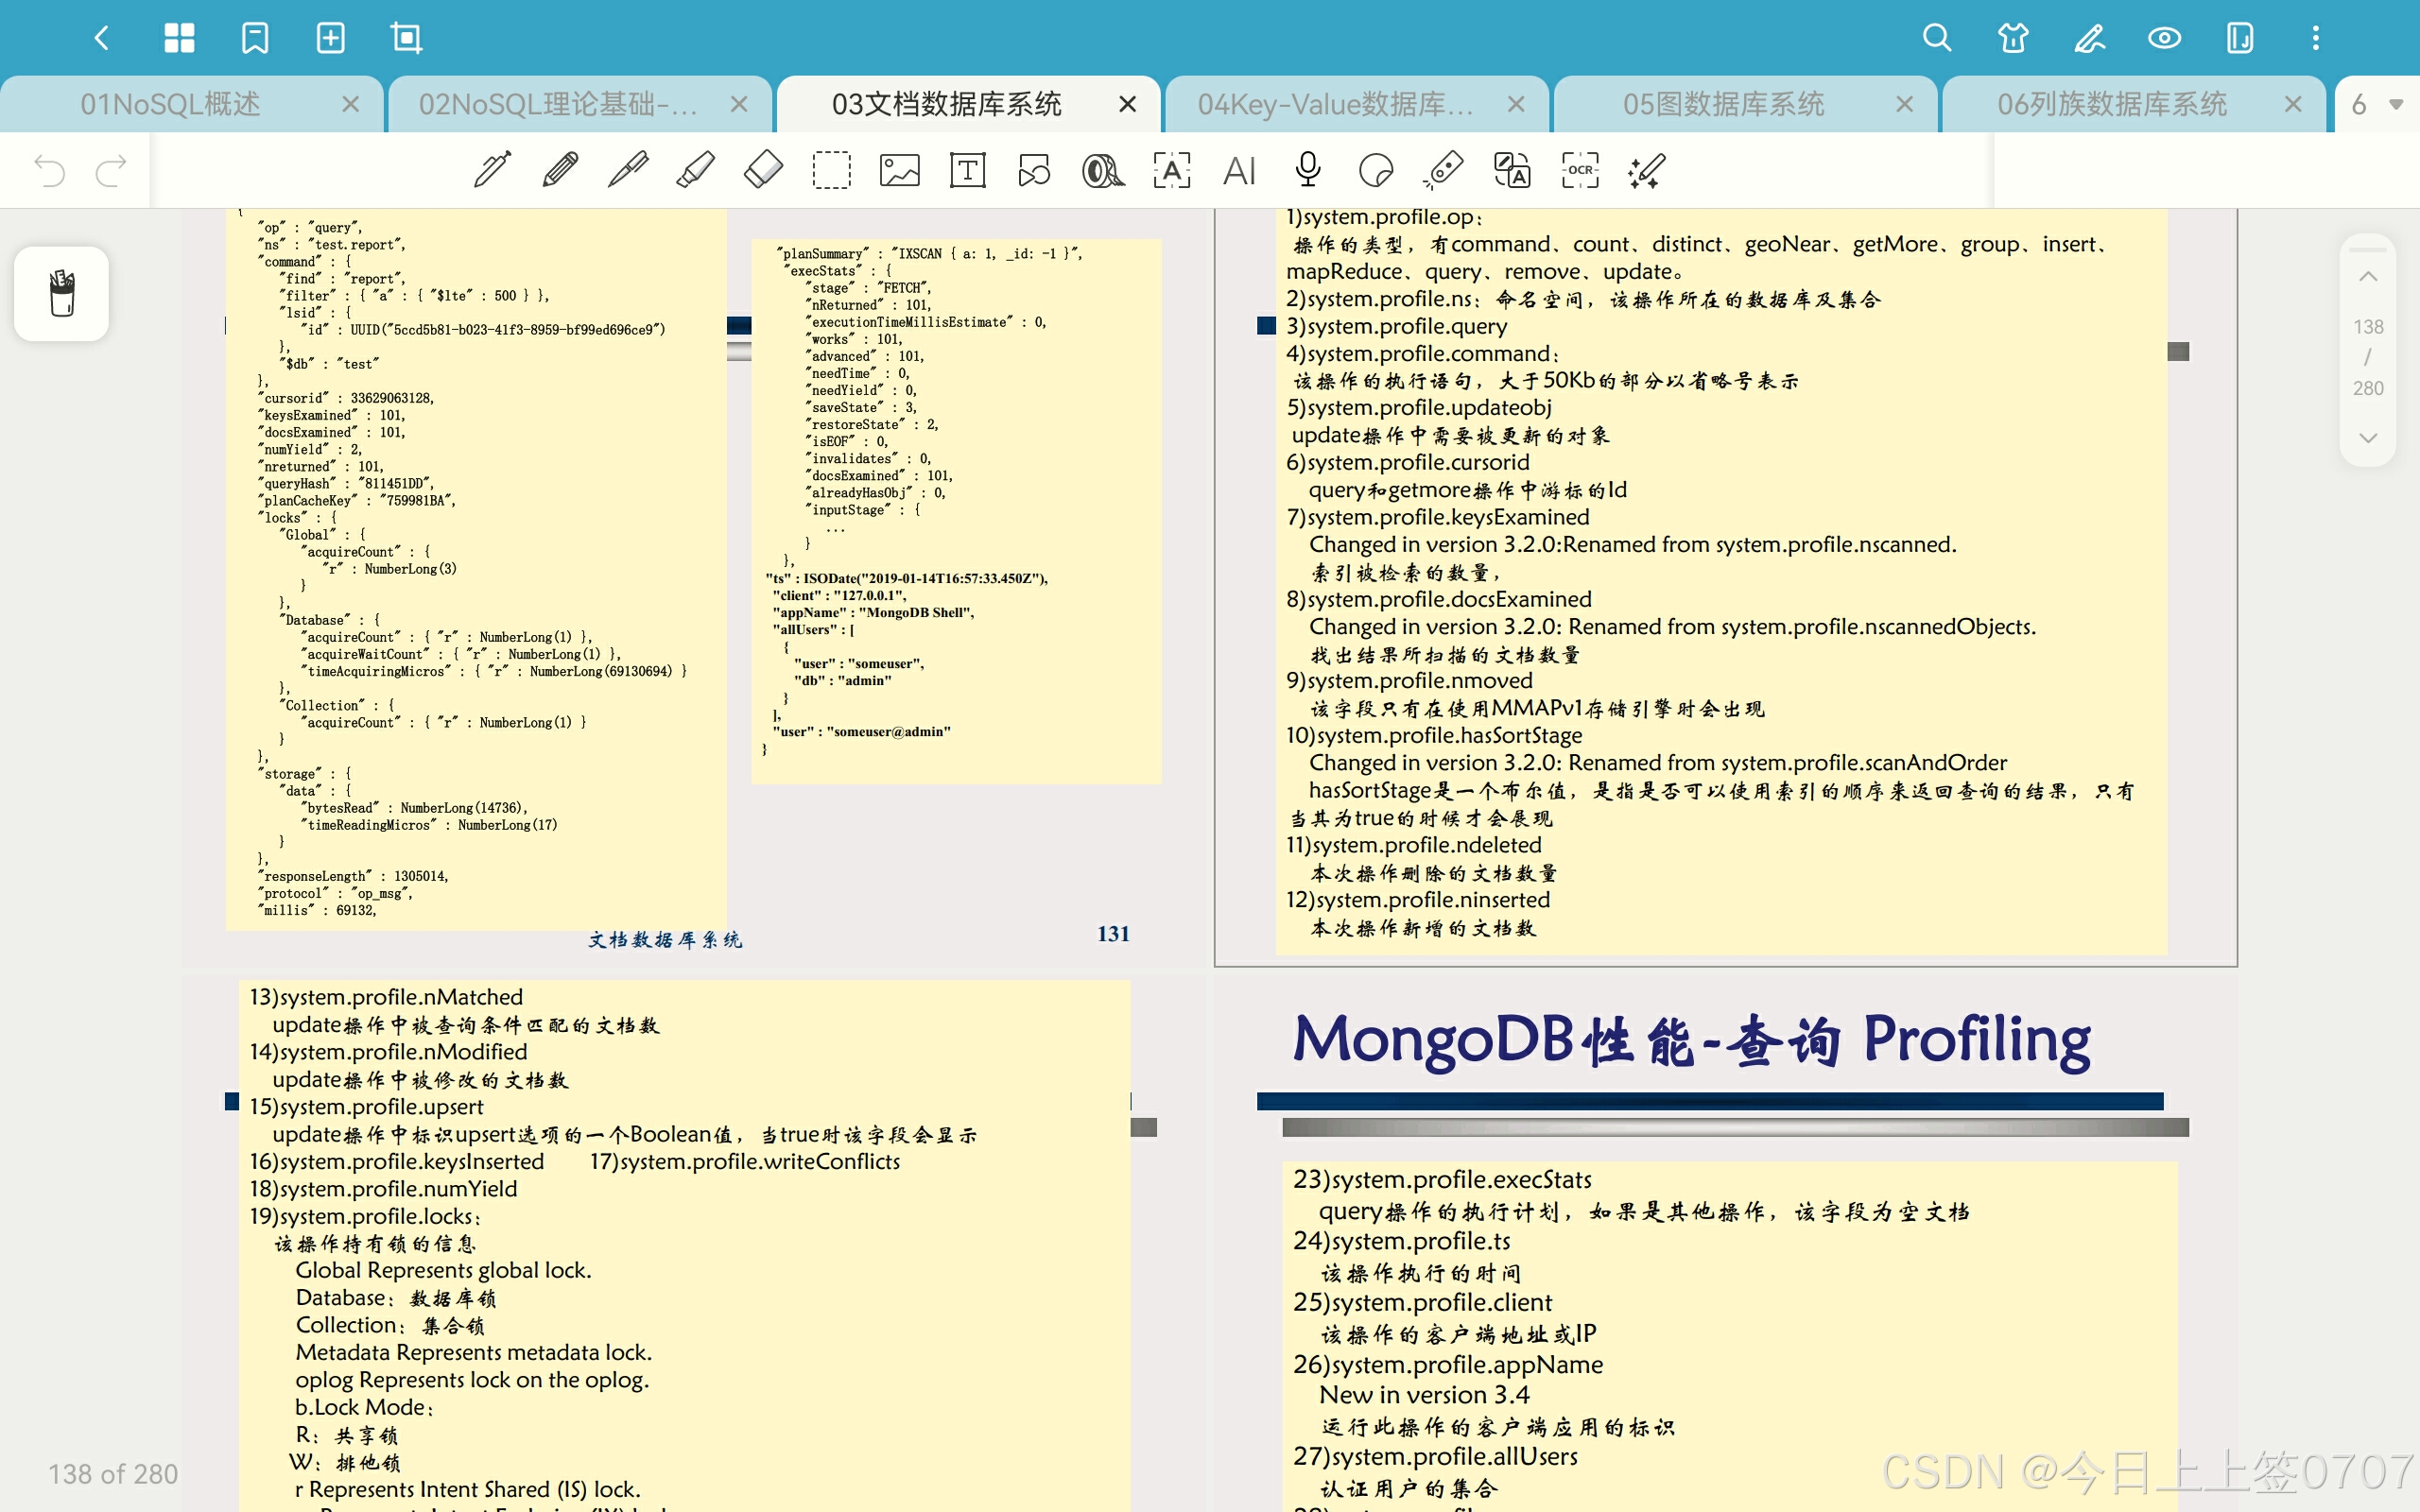Switch to the 06列族数据库系统 tab
This screenshot has height=1512, width=2420.
coord(2112,104)
